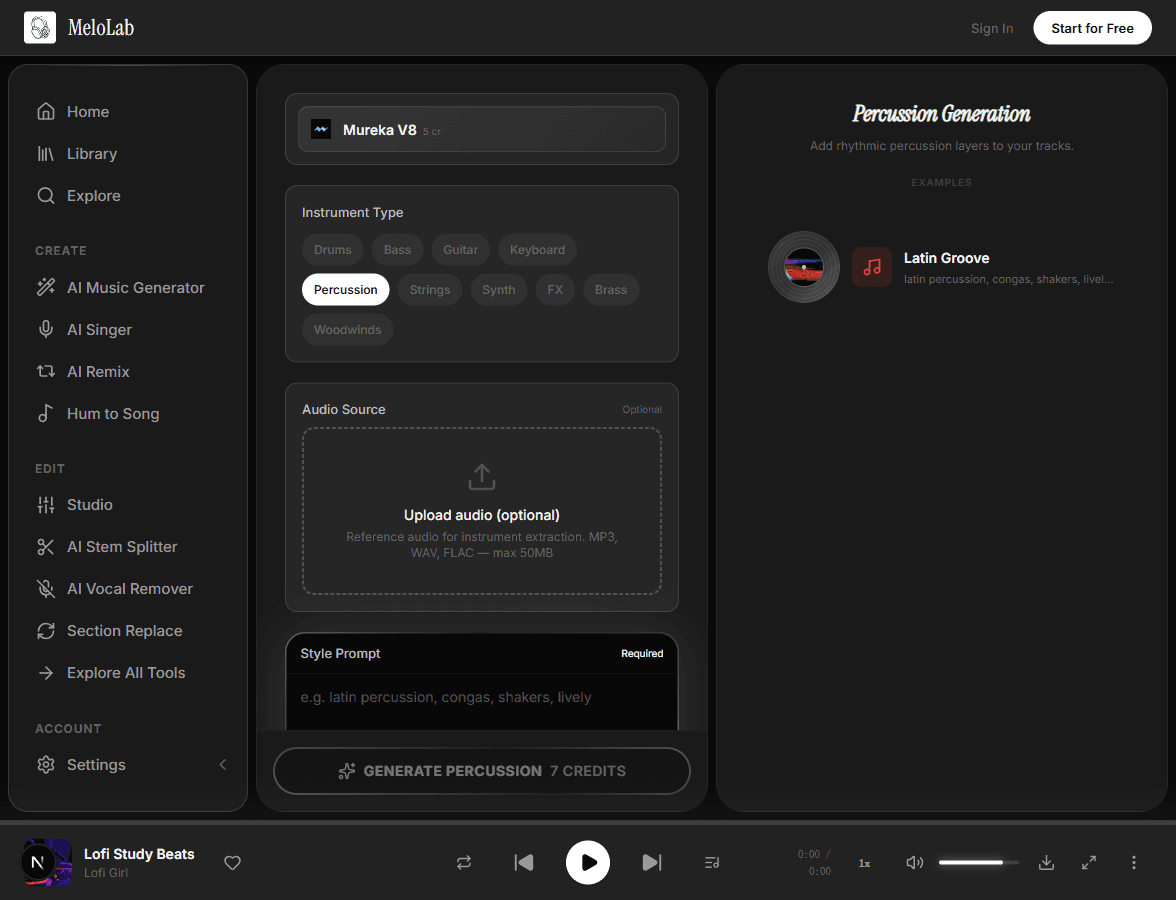Click the red music note icon
Screen dimensions: 1176x900
[x=872, y=267]
